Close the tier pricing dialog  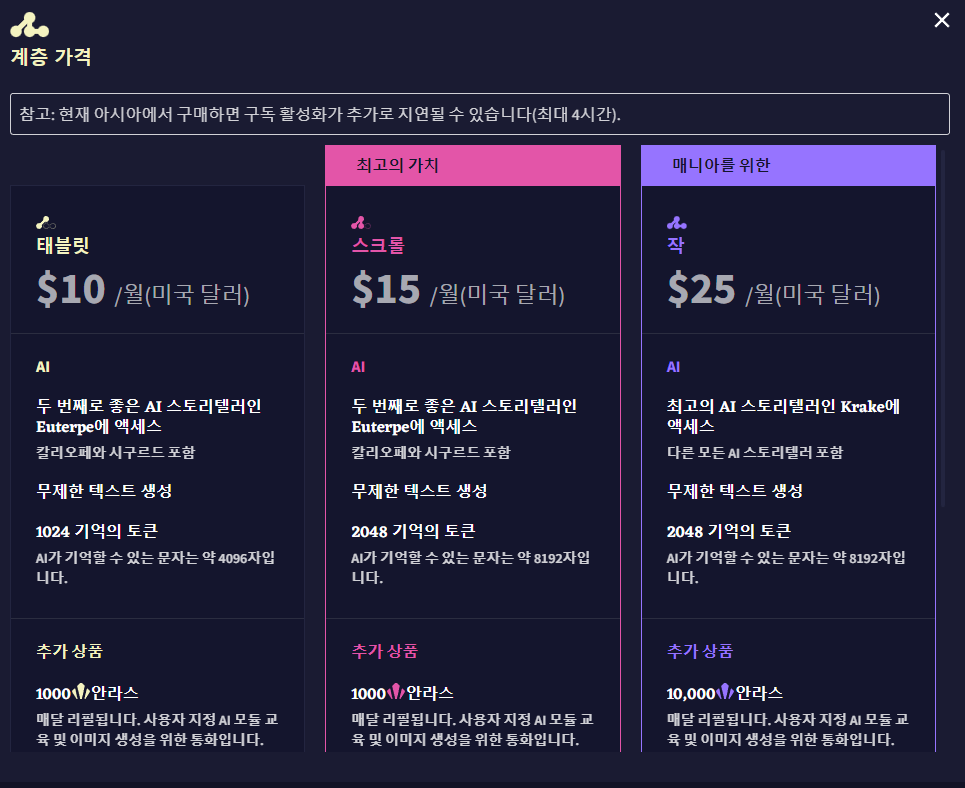pyautogui.click(x=941, y=21)
